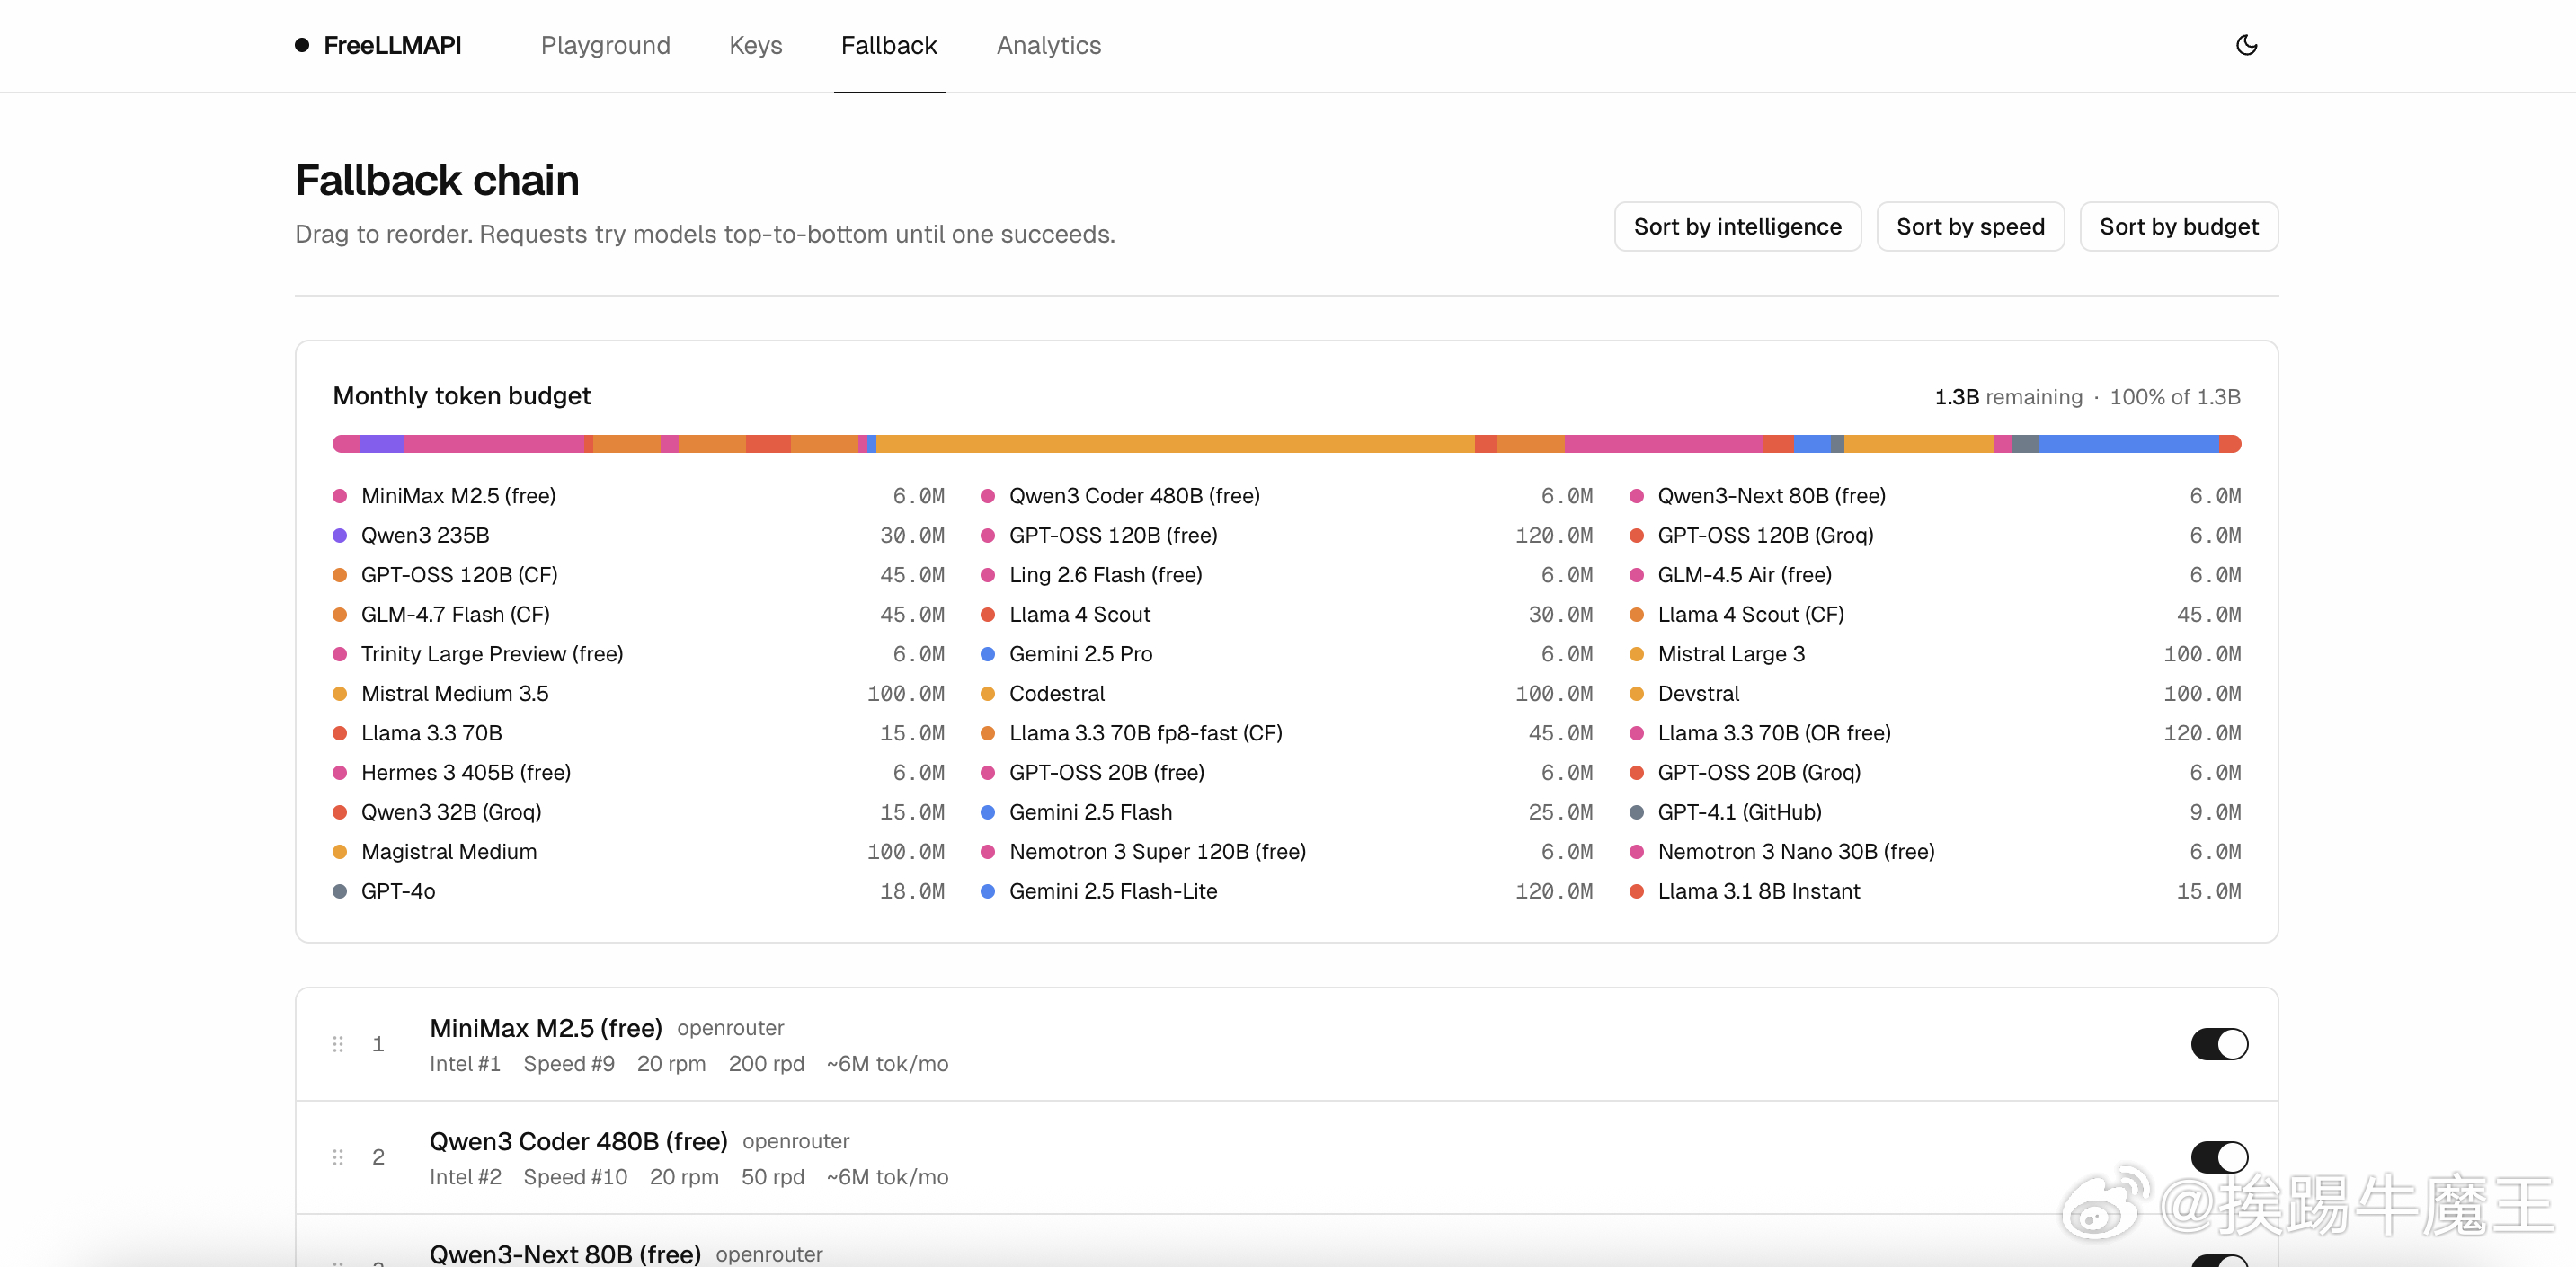Sort the chain by intelligence
This screenshot has height=1267, width=2576.
pyautogui.click(x=1737, y=227)
